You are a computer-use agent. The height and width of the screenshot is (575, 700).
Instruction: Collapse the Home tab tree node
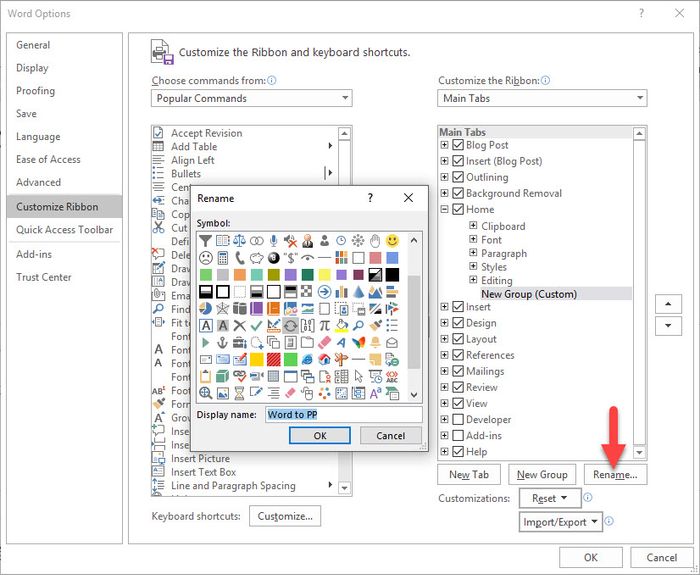444,209
